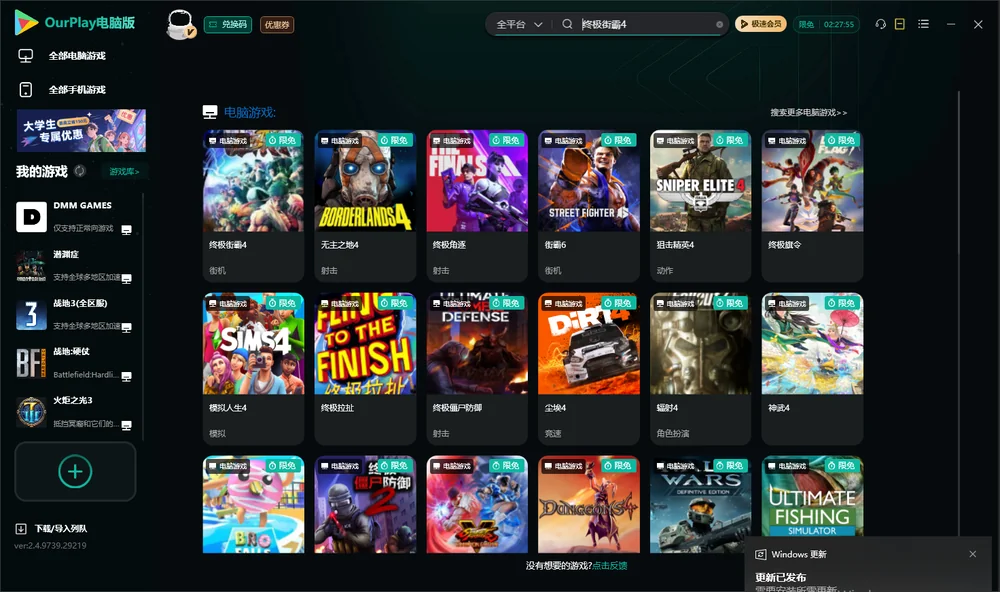The image size is (1000, 592).
Task: Open the 模拟人生4 Sims 4 card
Action: [x=253, y=369]
